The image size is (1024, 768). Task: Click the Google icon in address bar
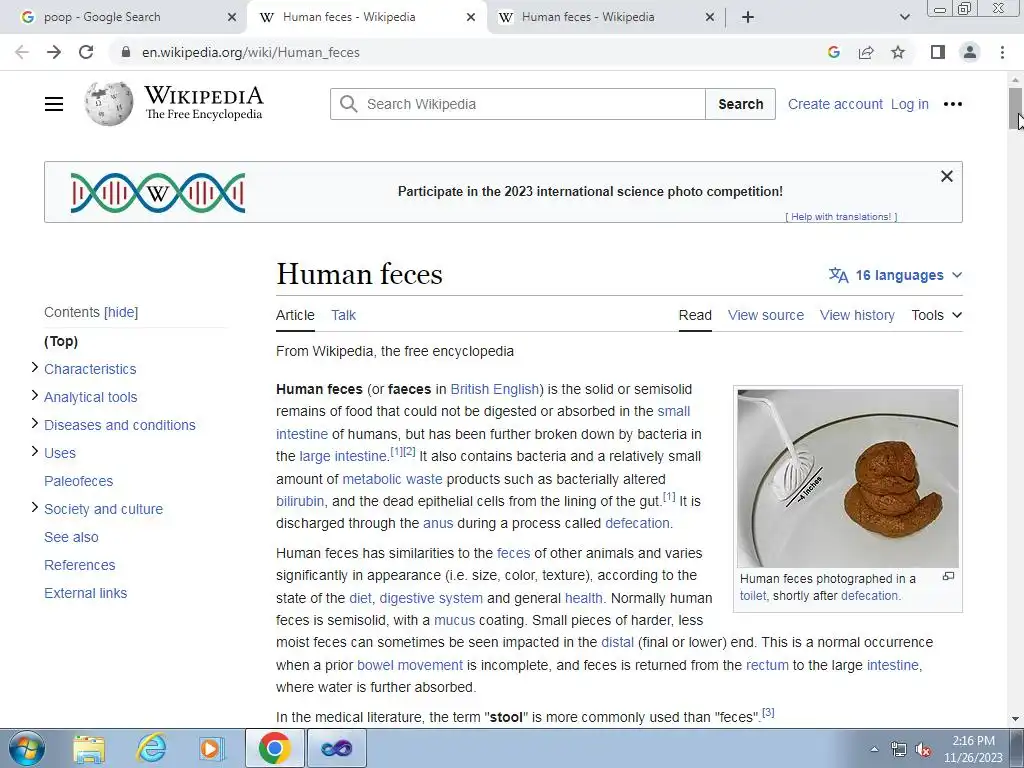[834, 52]
